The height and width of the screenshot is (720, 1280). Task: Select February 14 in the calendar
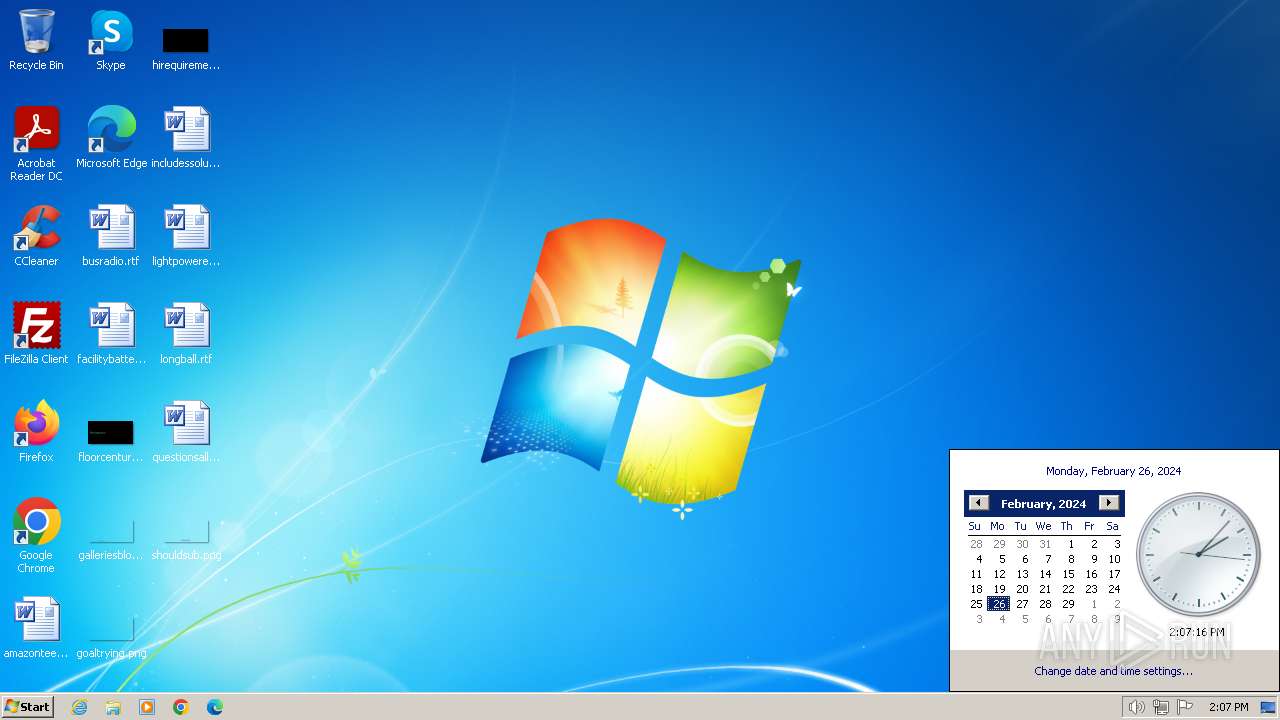click(1045, 574)
